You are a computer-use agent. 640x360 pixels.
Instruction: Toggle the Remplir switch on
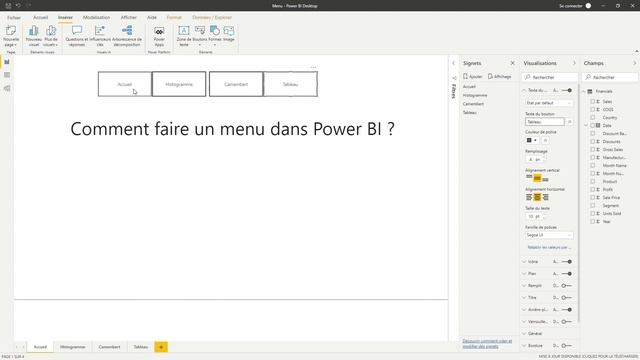pos(567,286)
